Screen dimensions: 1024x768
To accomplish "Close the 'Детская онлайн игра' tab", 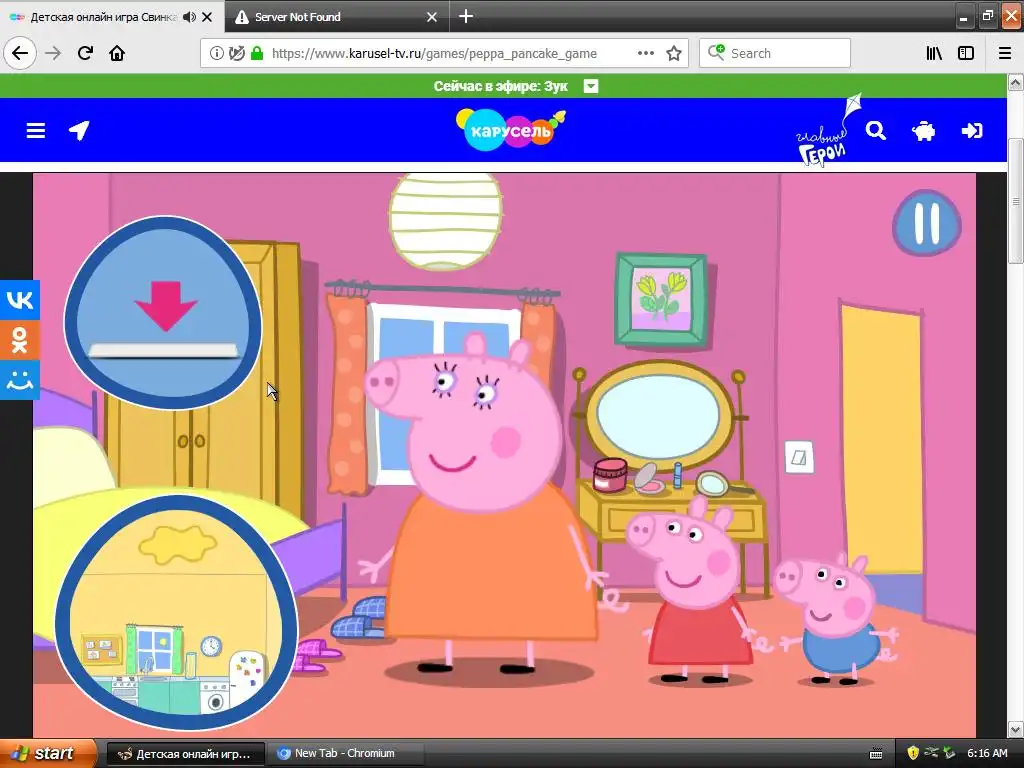I will tap(207, 17).
